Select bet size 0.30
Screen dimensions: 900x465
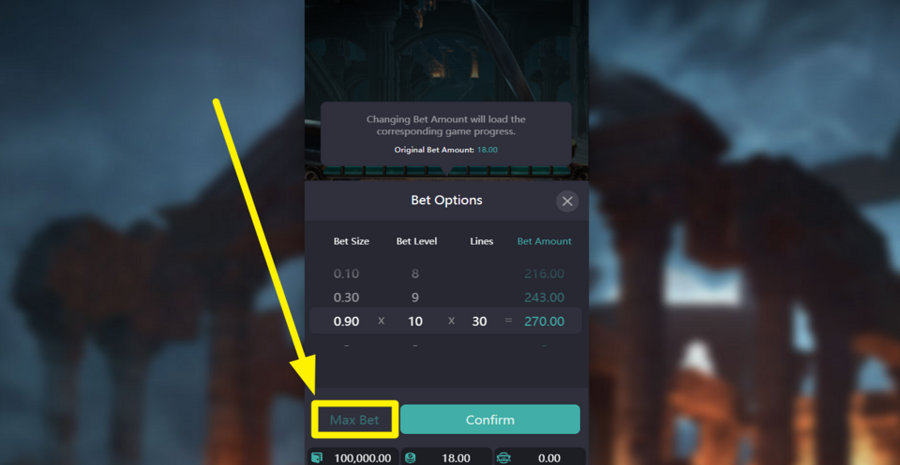coord(346,297)
